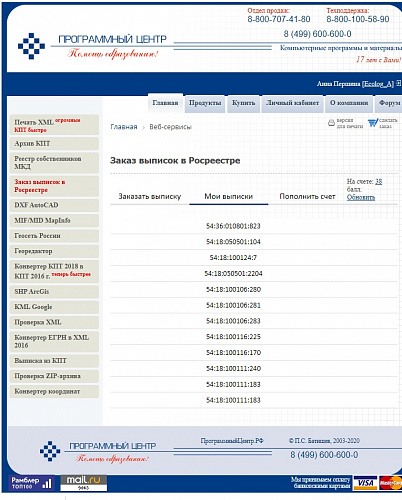This screenshot has height=500, width=402.
Task: Click the Ecolog_A username link
Action: tap(378, 84)
